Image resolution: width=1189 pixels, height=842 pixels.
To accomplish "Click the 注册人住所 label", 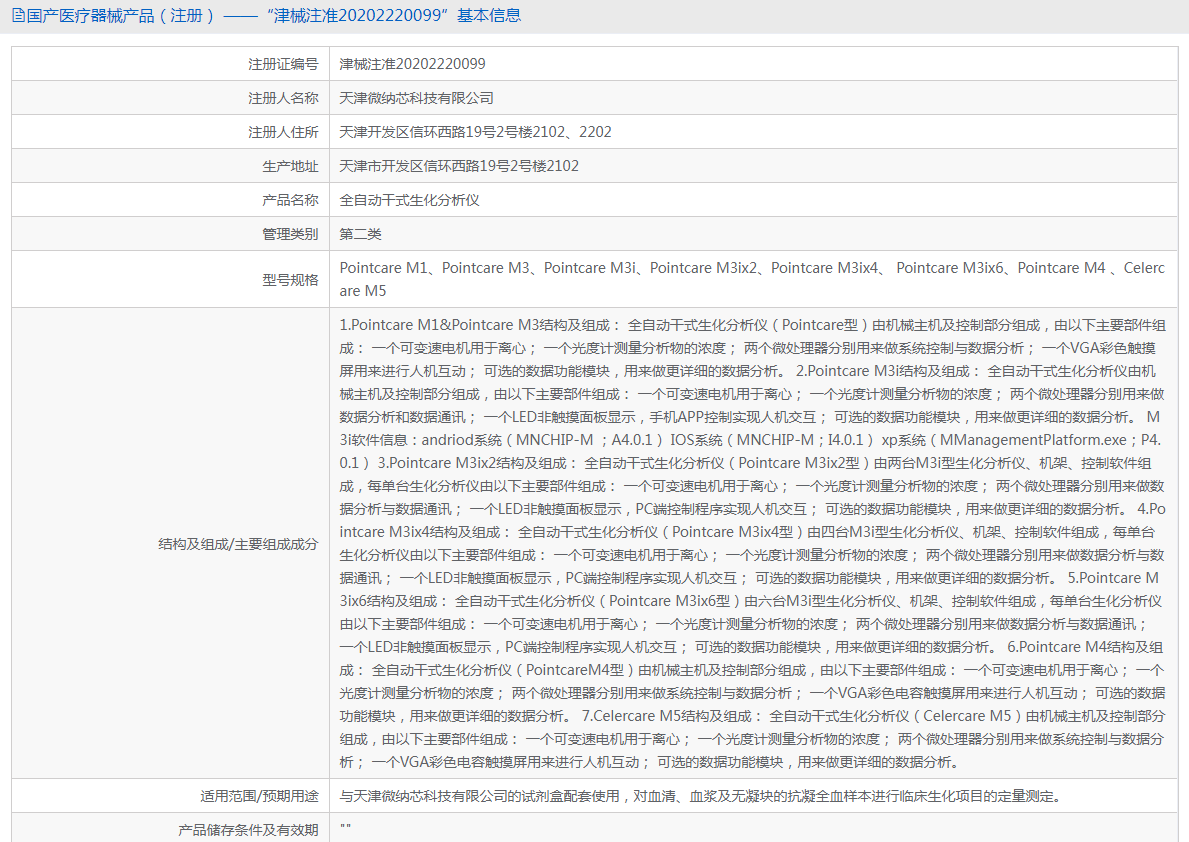I will click(283, 133).
